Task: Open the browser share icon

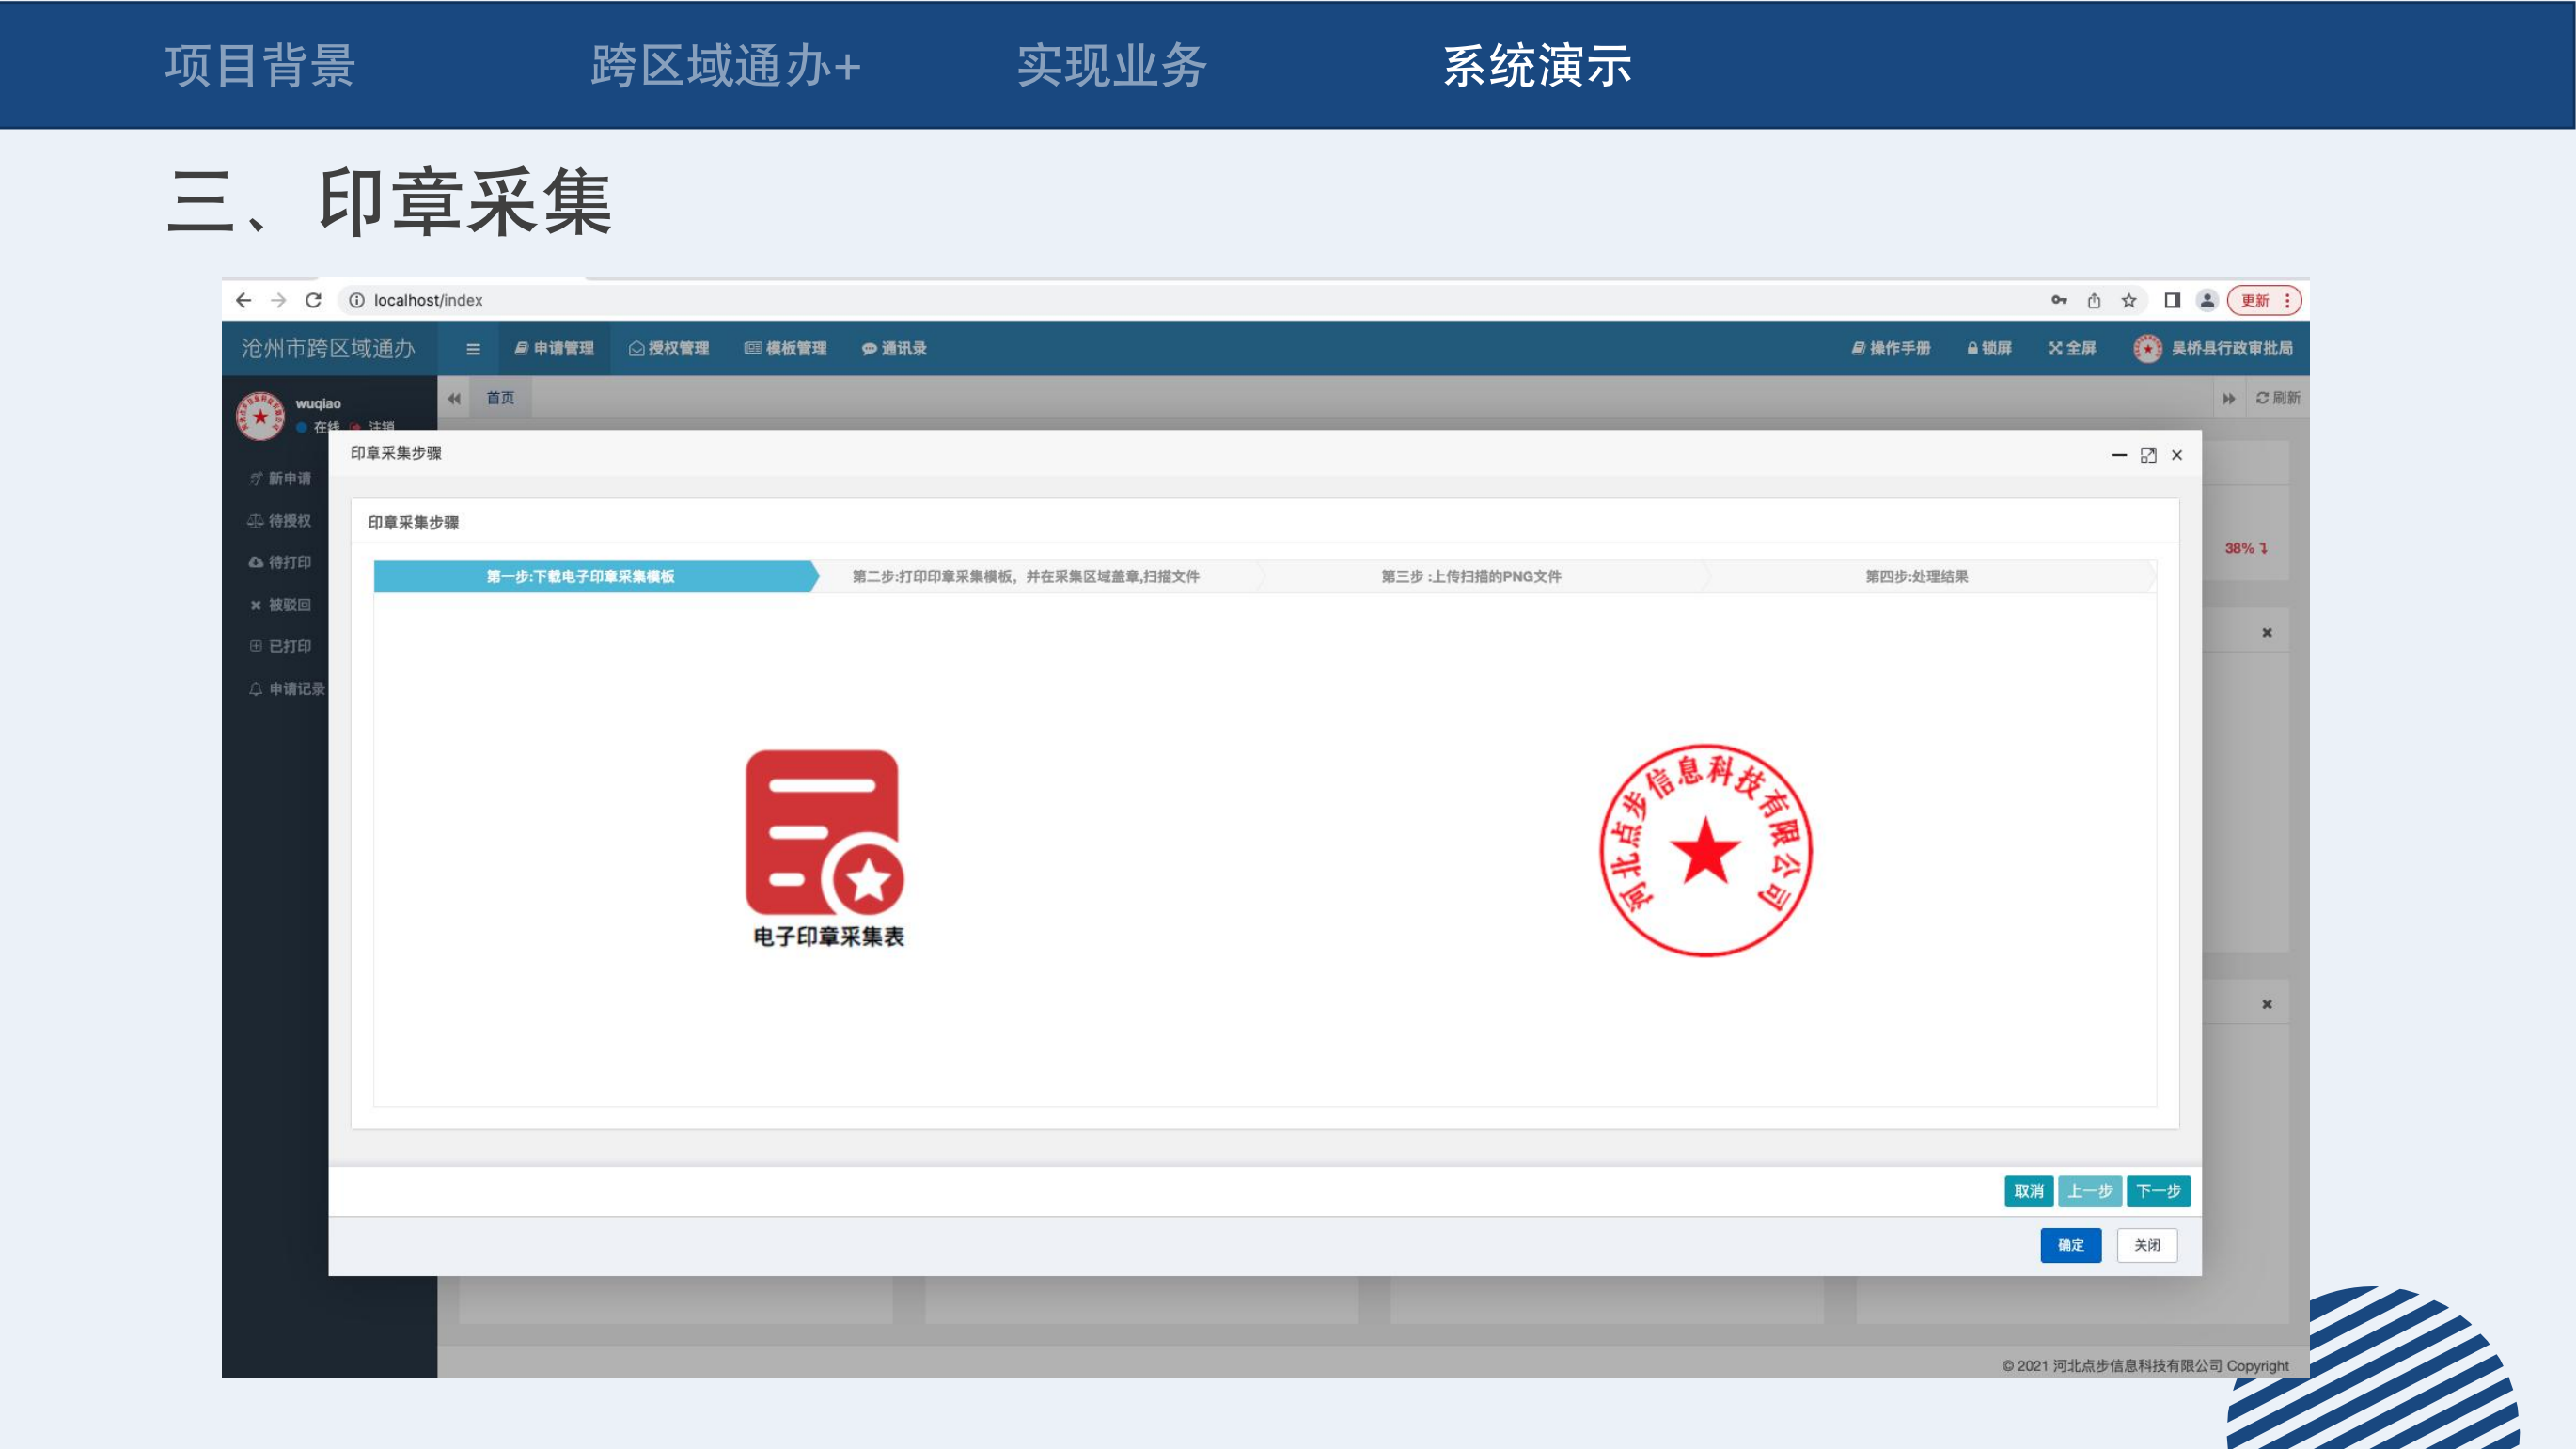Action: 2094,300
